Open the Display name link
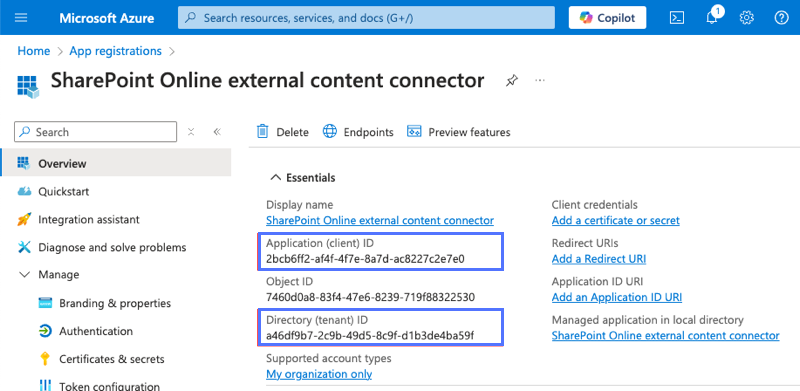The image size is (800, 391). point(380,221)
